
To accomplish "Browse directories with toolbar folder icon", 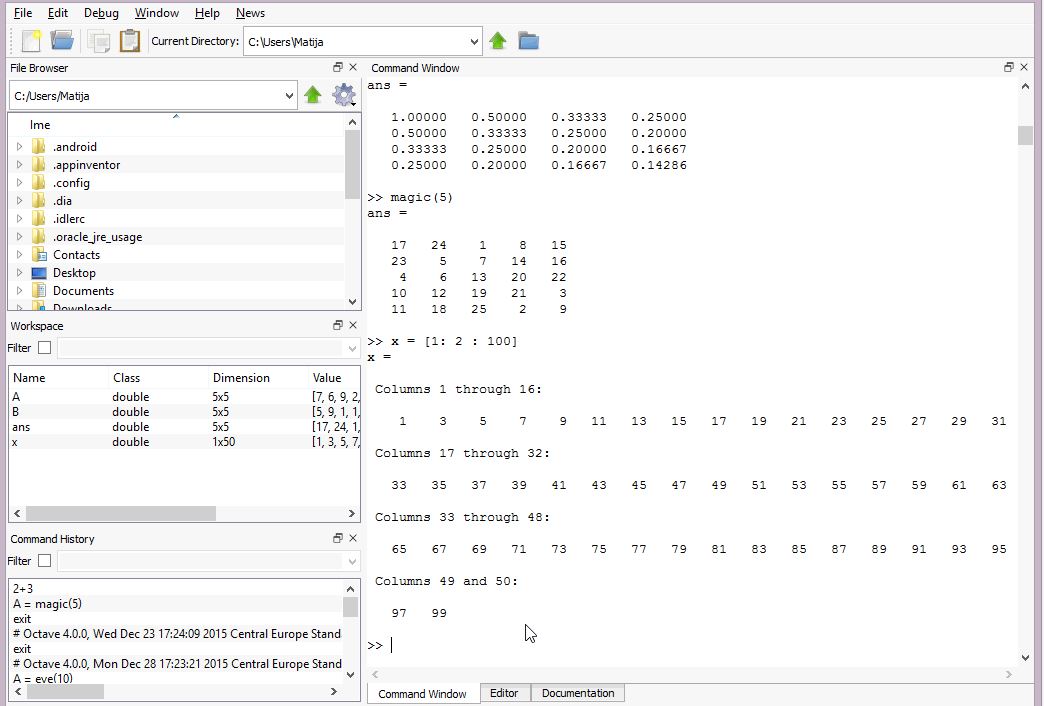I will point(528,41).
